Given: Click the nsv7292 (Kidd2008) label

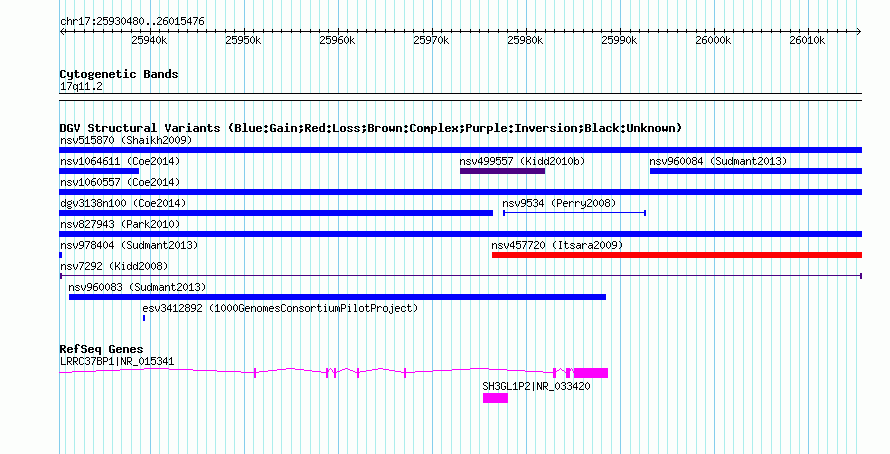Looking at the screenshot, I should [114, 266].
